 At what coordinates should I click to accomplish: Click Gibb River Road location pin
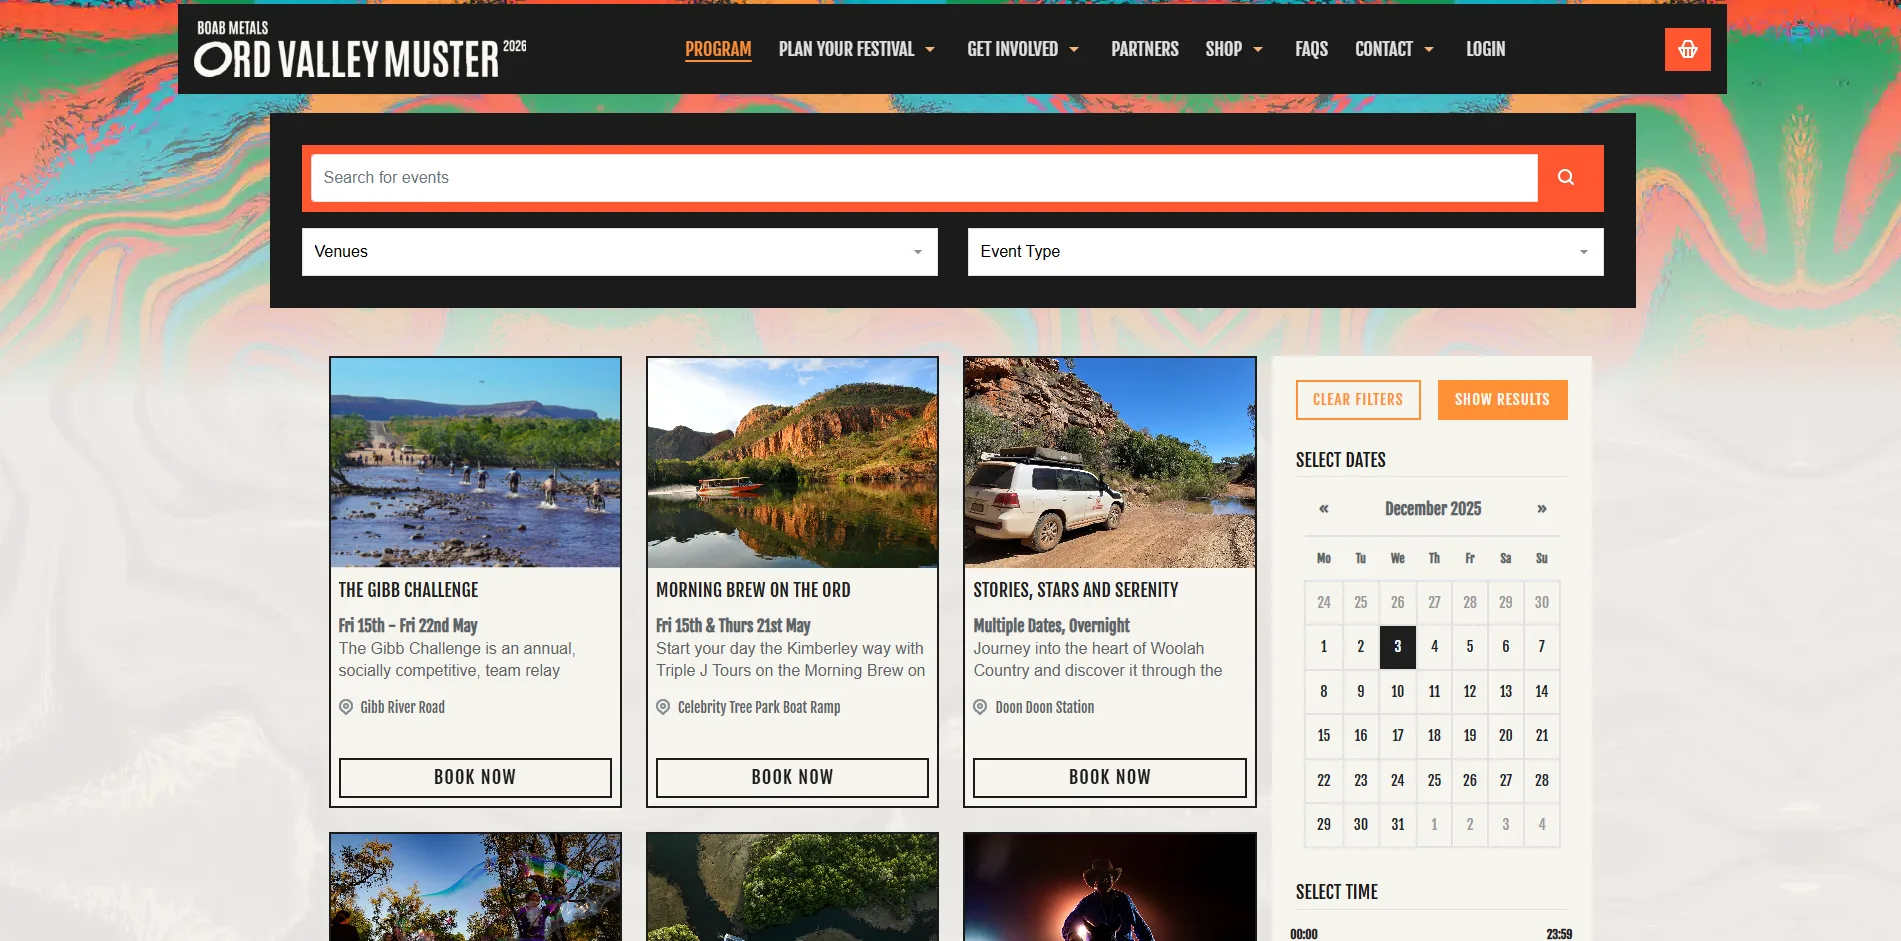346,707
